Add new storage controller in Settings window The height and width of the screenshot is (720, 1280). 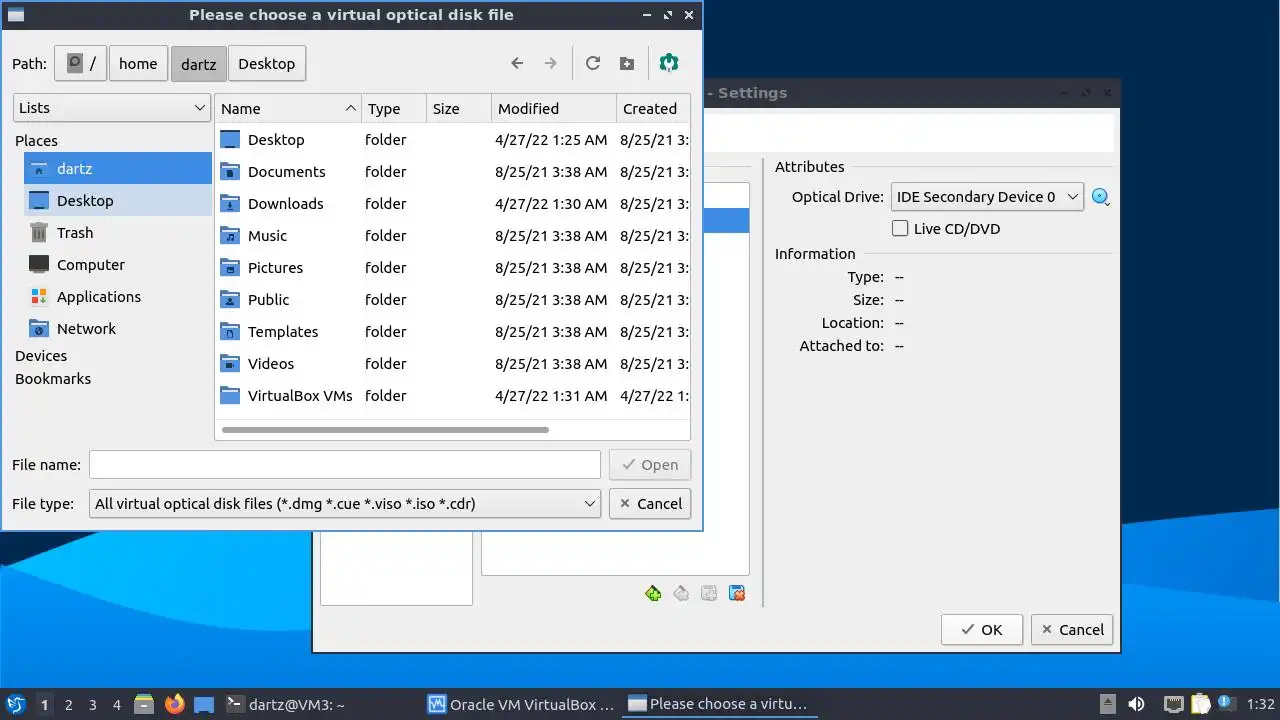(x=653, y=593)
